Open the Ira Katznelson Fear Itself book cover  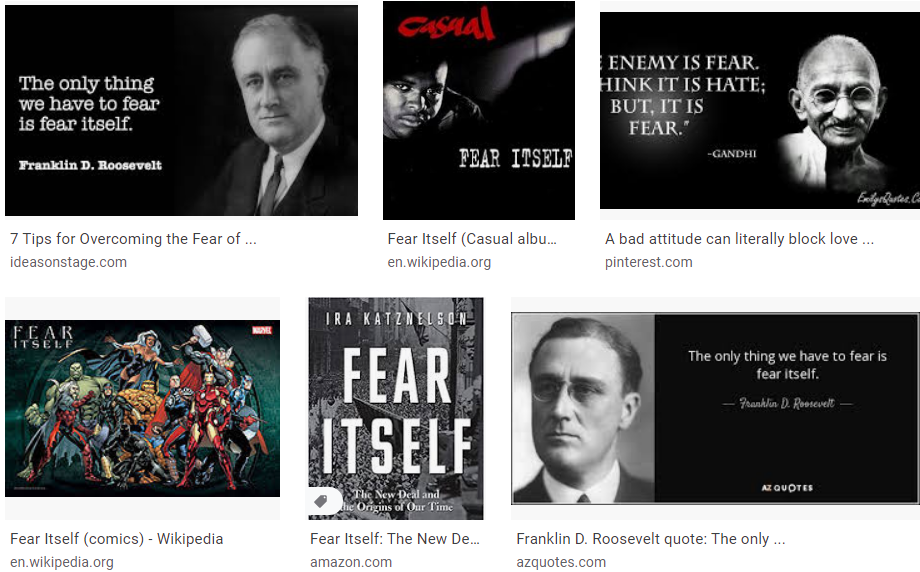[396, 408]
